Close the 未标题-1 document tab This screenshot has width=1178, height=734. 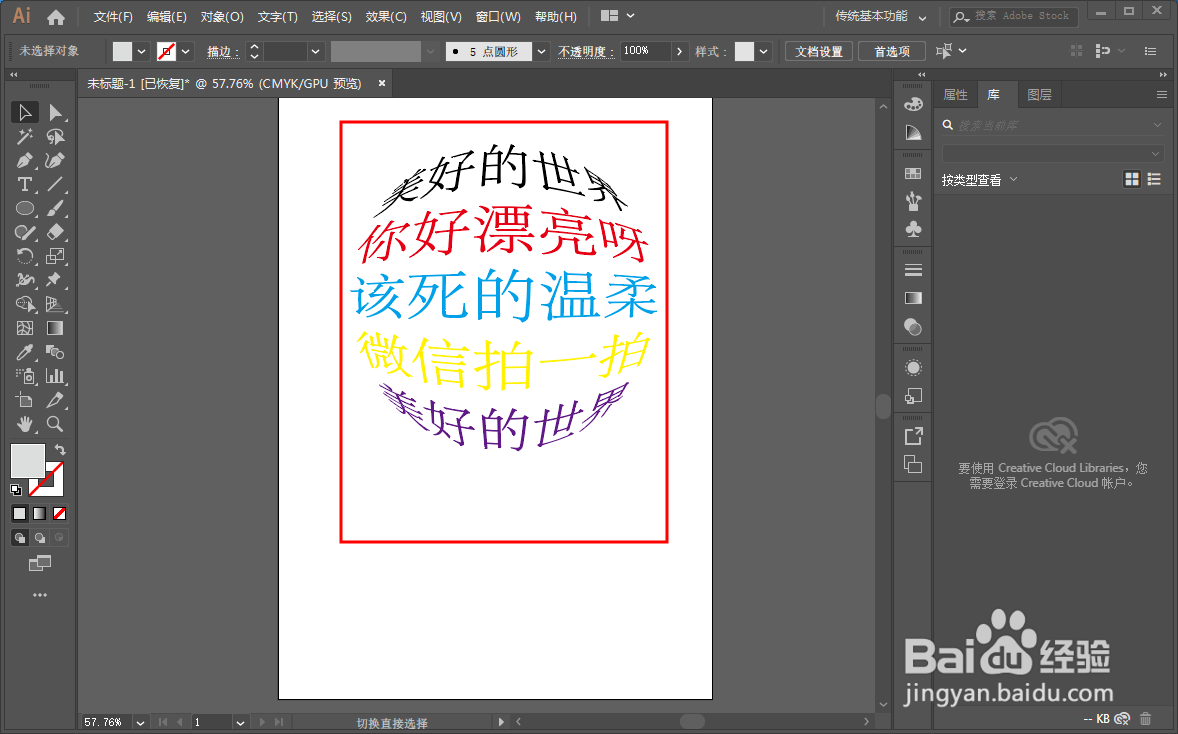[x=382, y=83]
